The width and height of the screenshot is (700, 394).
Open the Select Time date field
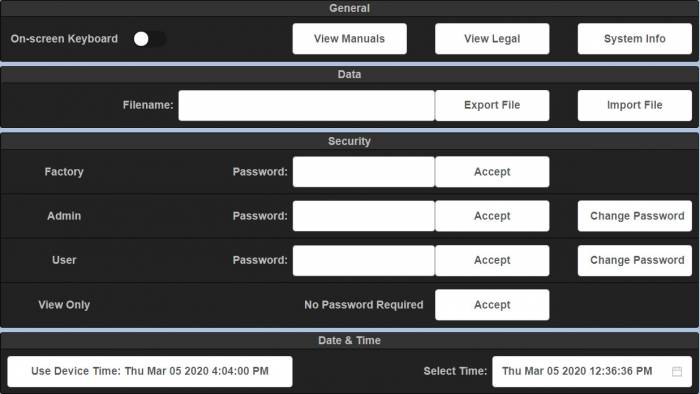(x=592, y=371)
